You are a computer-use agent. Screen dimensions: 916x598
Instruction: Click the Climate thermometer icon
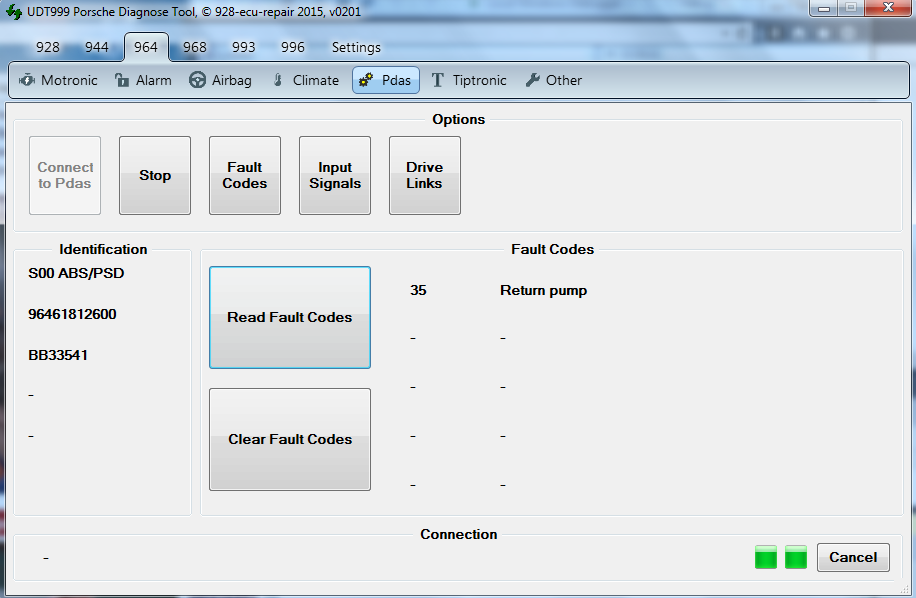(x=279, y=80)
